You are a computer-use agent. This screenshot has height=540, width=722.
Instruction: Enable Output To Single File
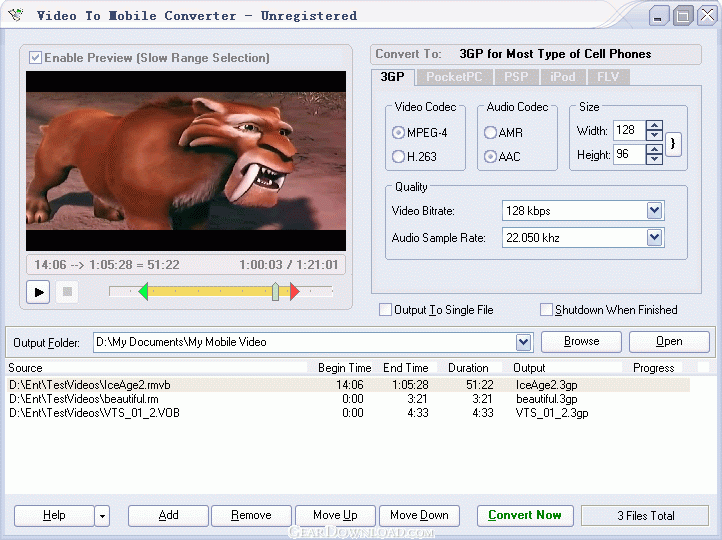coord(385,309)
